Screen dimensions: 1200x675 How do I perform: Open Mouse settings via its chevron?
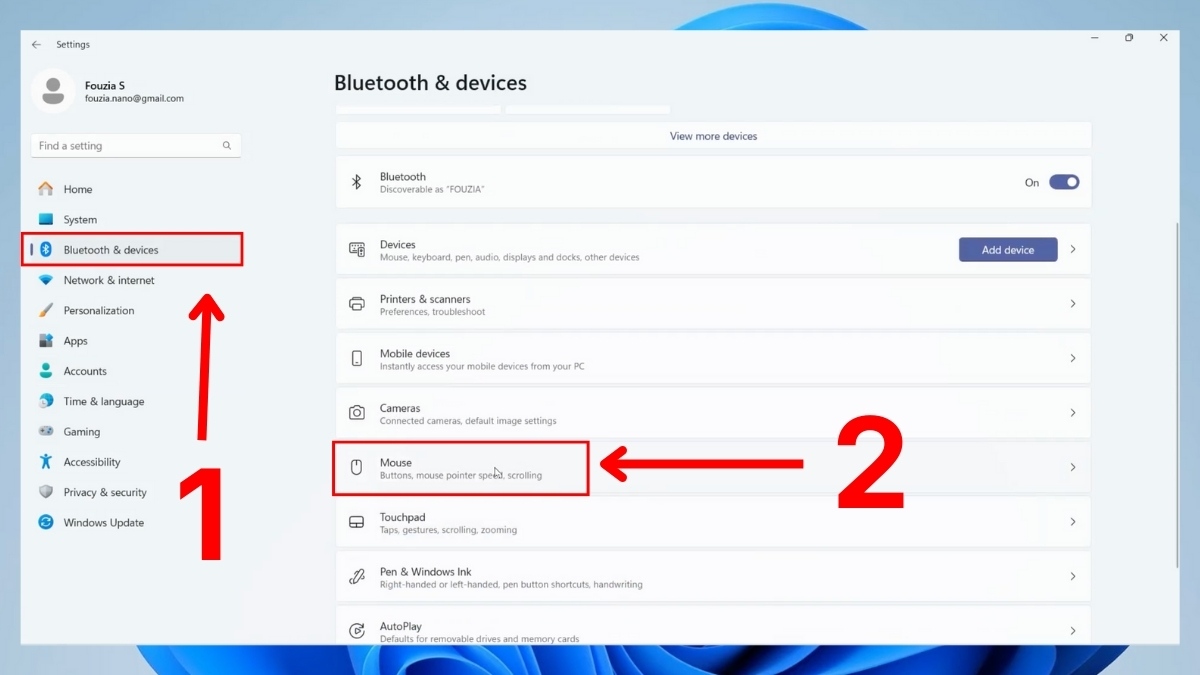(1073, 467)
